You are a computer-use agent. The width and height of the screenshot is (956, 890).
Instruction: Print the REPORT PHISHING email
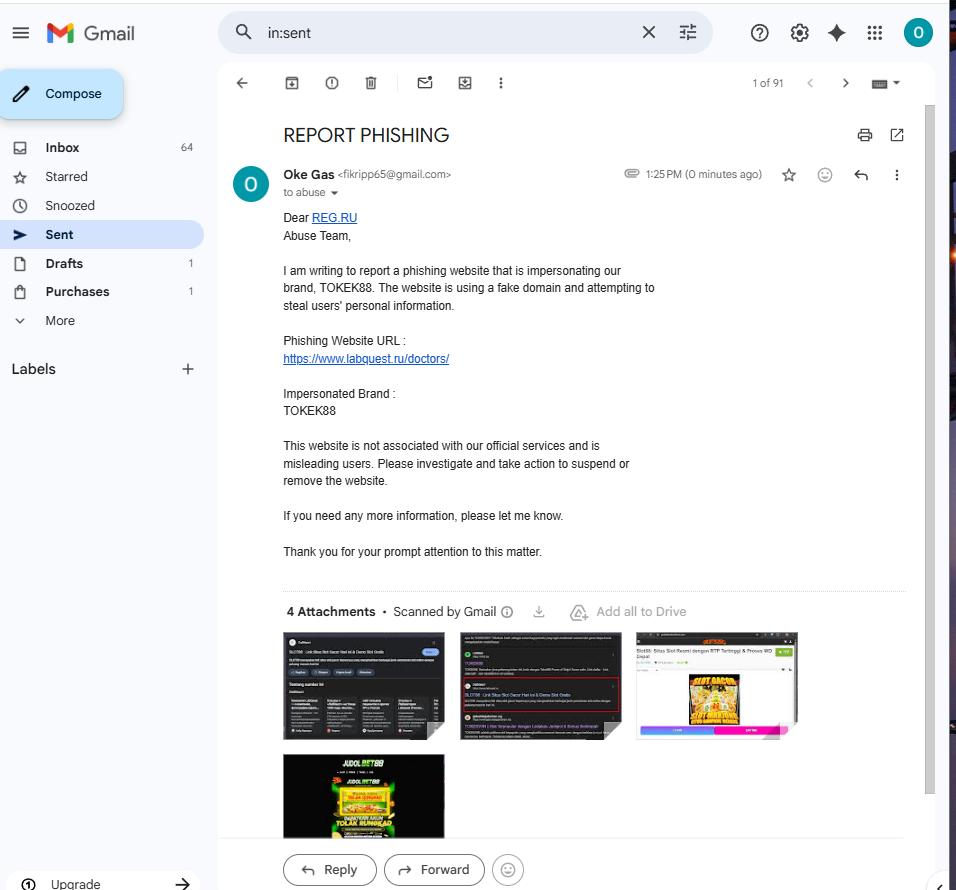(865, 135)
